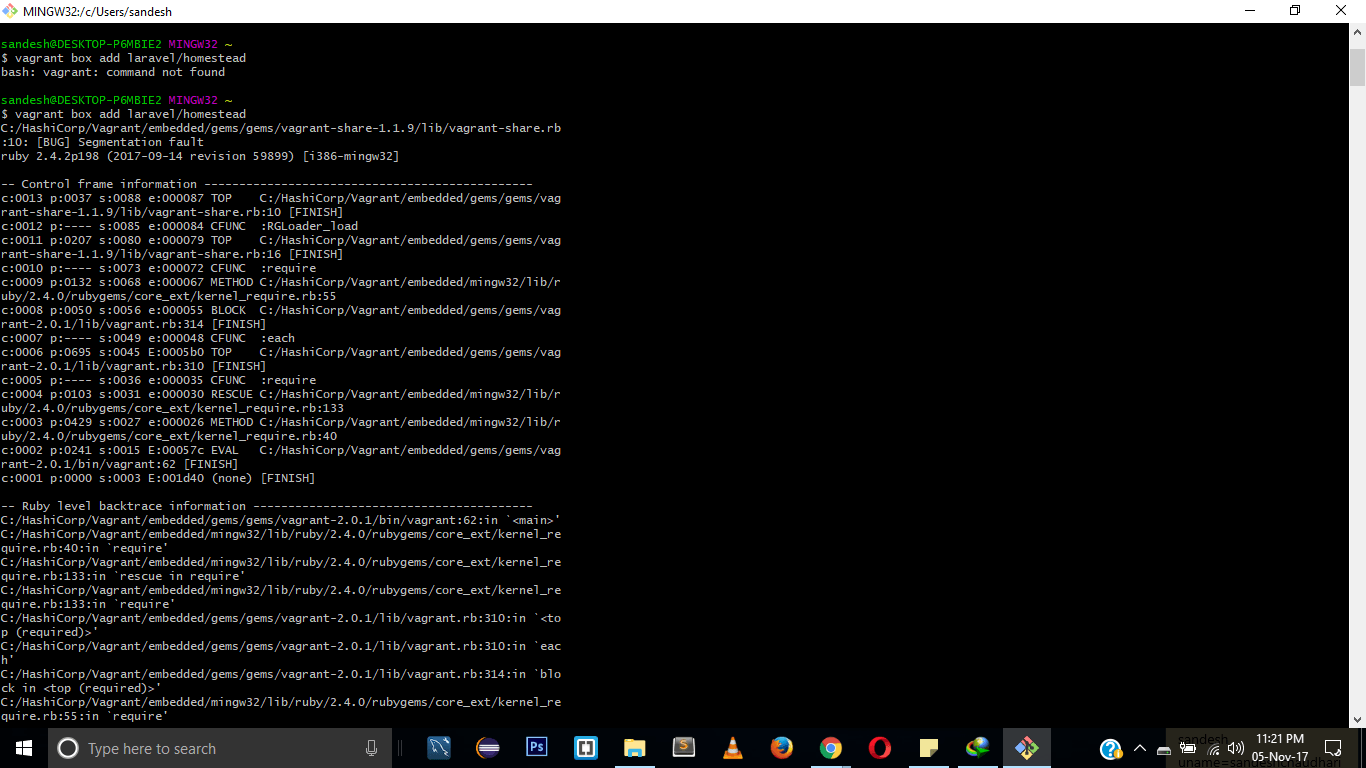Click the Windows Start button
1366x768 pixels.
[24, 748]
